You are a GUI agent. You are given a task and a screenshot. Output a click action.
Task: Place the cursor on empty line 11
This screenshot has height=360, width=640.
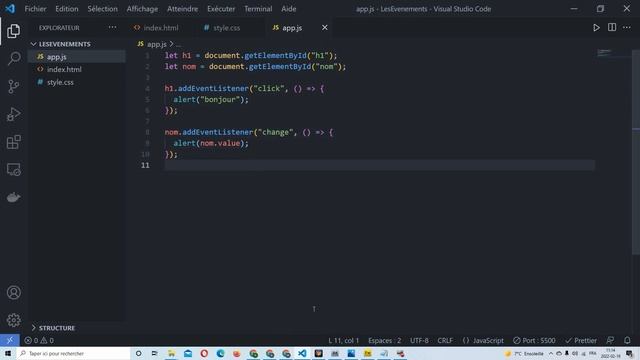tap(380, 165)
